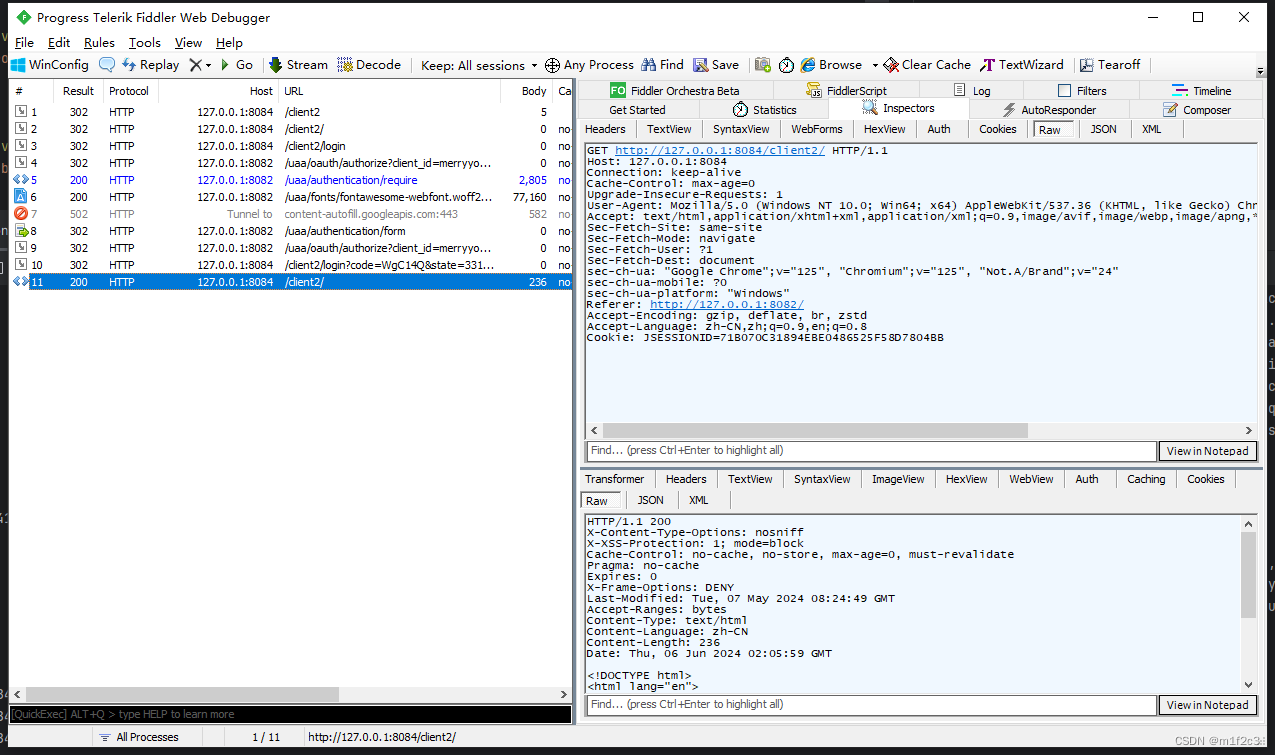Open the File menu
The image size is (1275, 755).
(25, 43)
